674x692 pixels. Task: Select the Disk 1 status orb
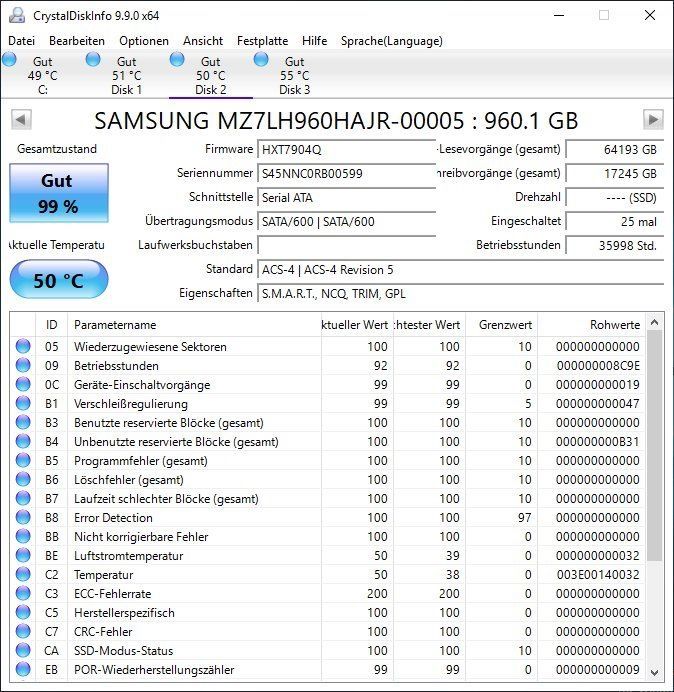tap(93, 59)
